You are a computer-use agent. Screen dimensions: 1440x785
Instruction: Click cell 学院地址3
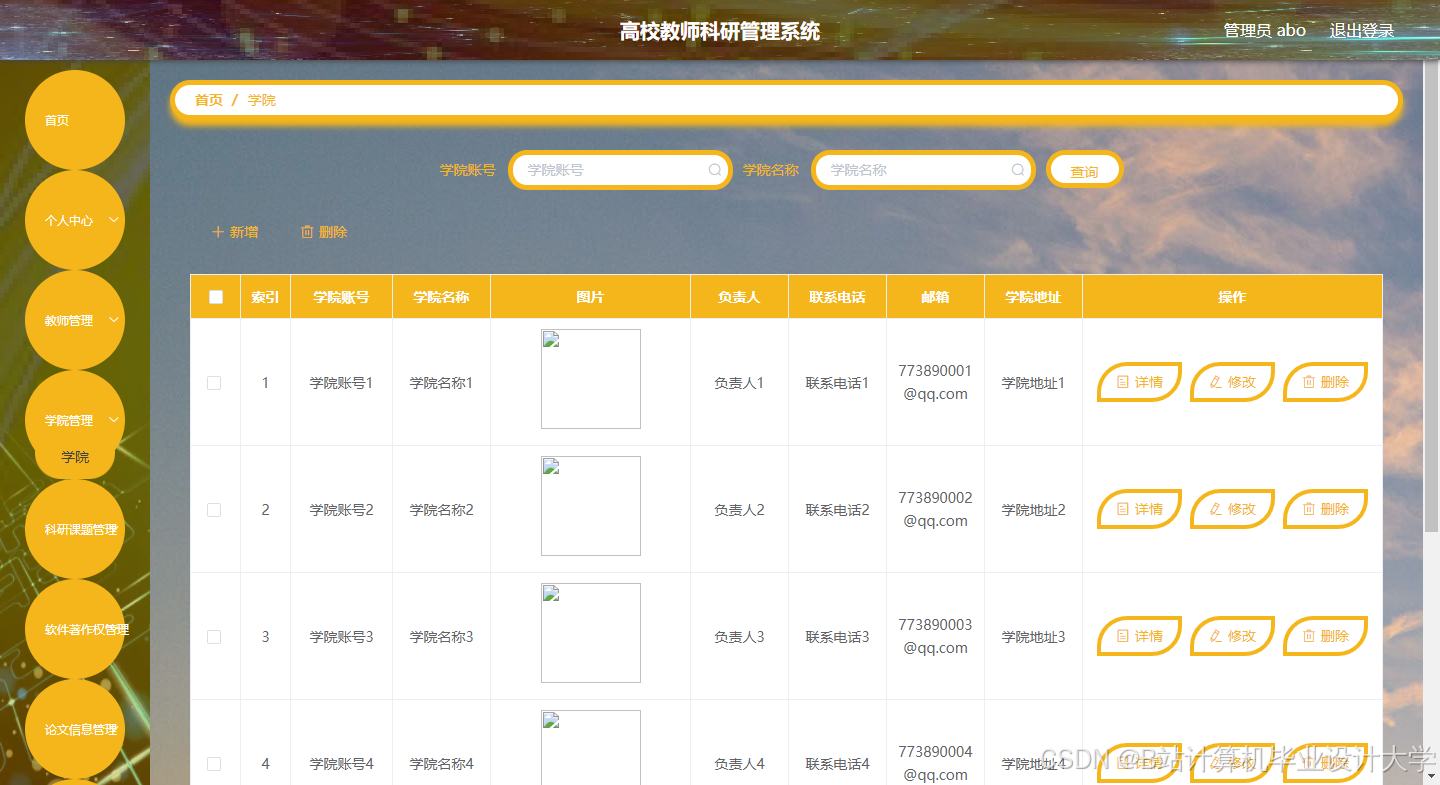[1033, 637]
